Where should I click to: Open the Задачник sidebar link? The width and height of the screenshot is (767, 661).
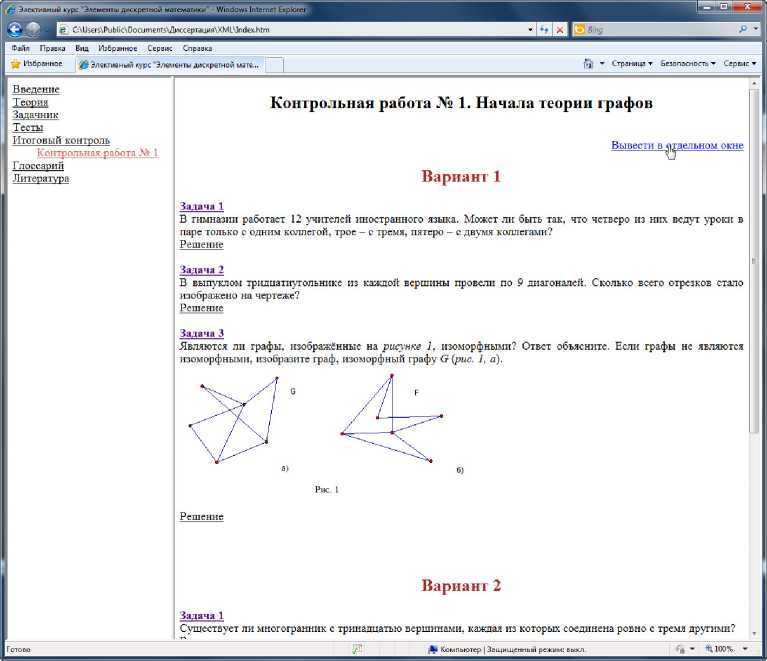pyautogui.click(x=35, y=115)
